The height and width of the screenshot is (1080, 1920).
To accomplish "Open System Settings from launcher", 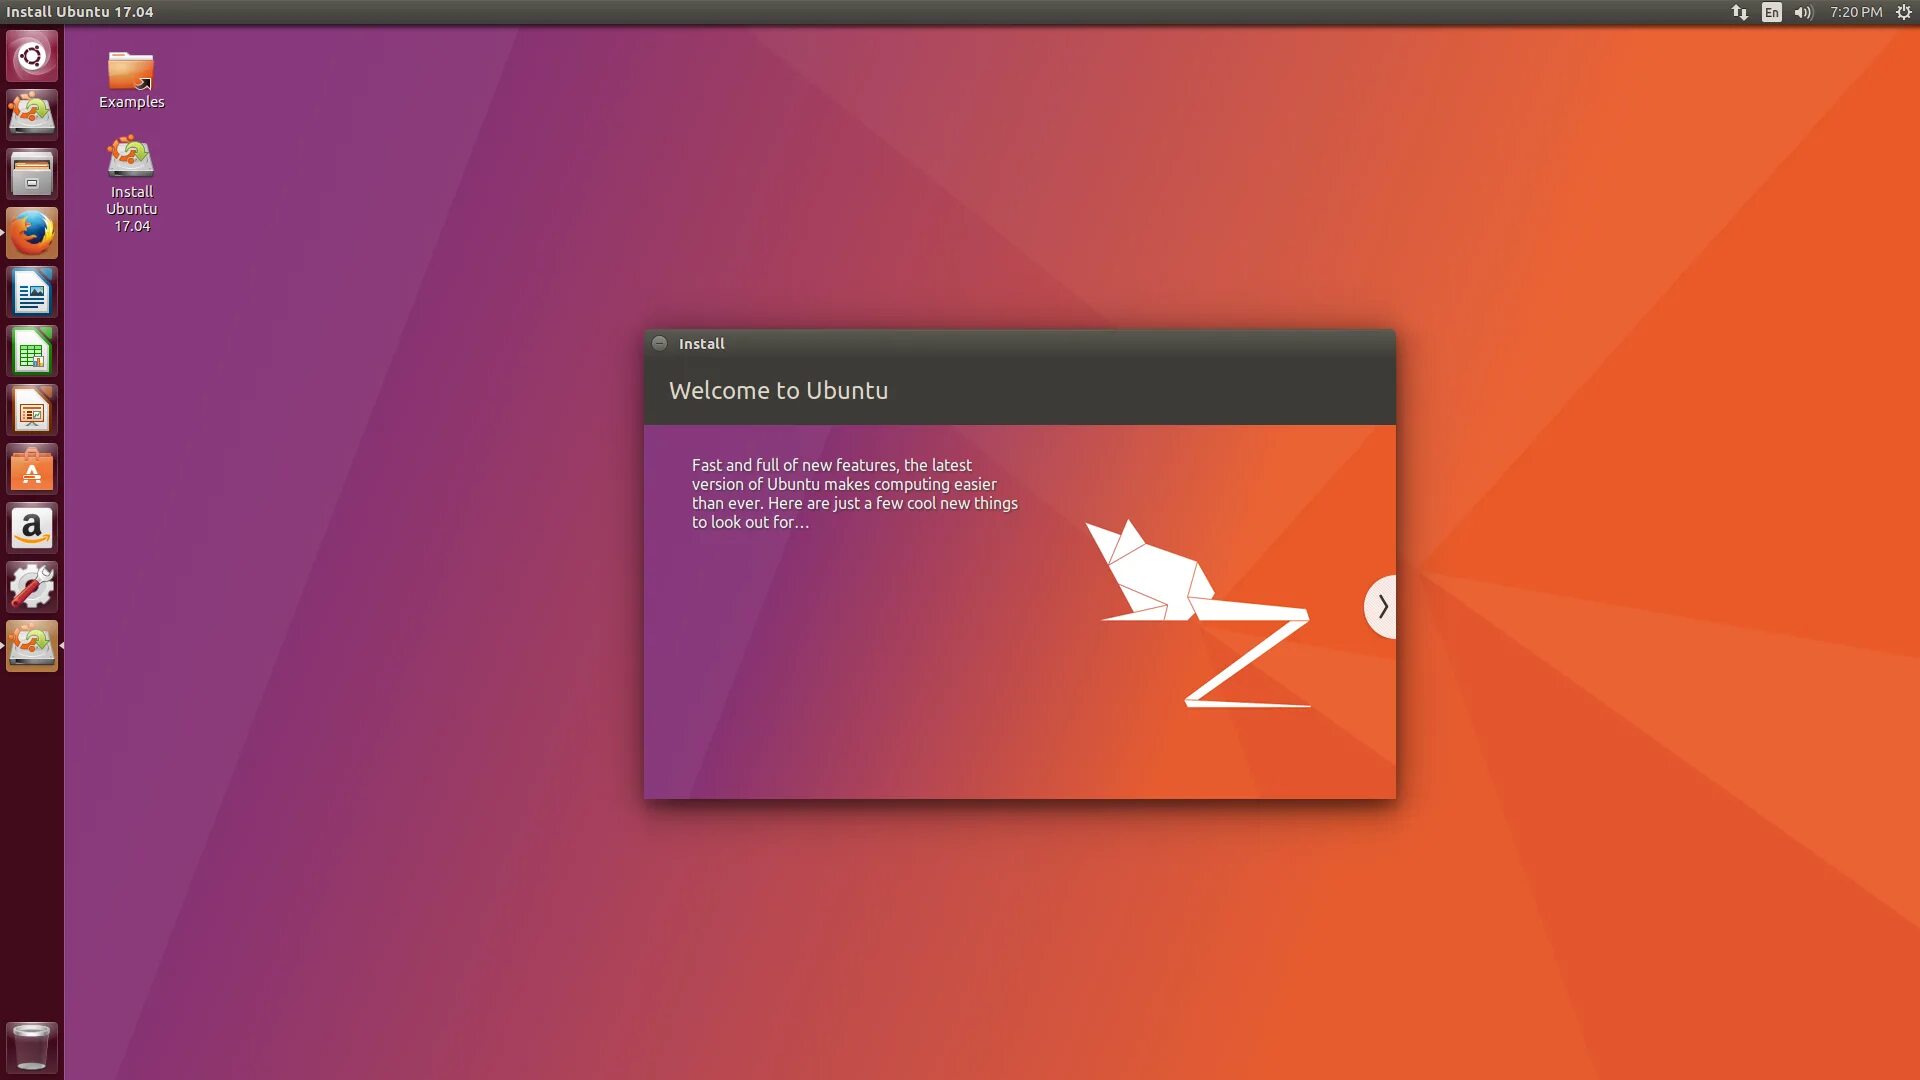I will (x=32, y=587).
